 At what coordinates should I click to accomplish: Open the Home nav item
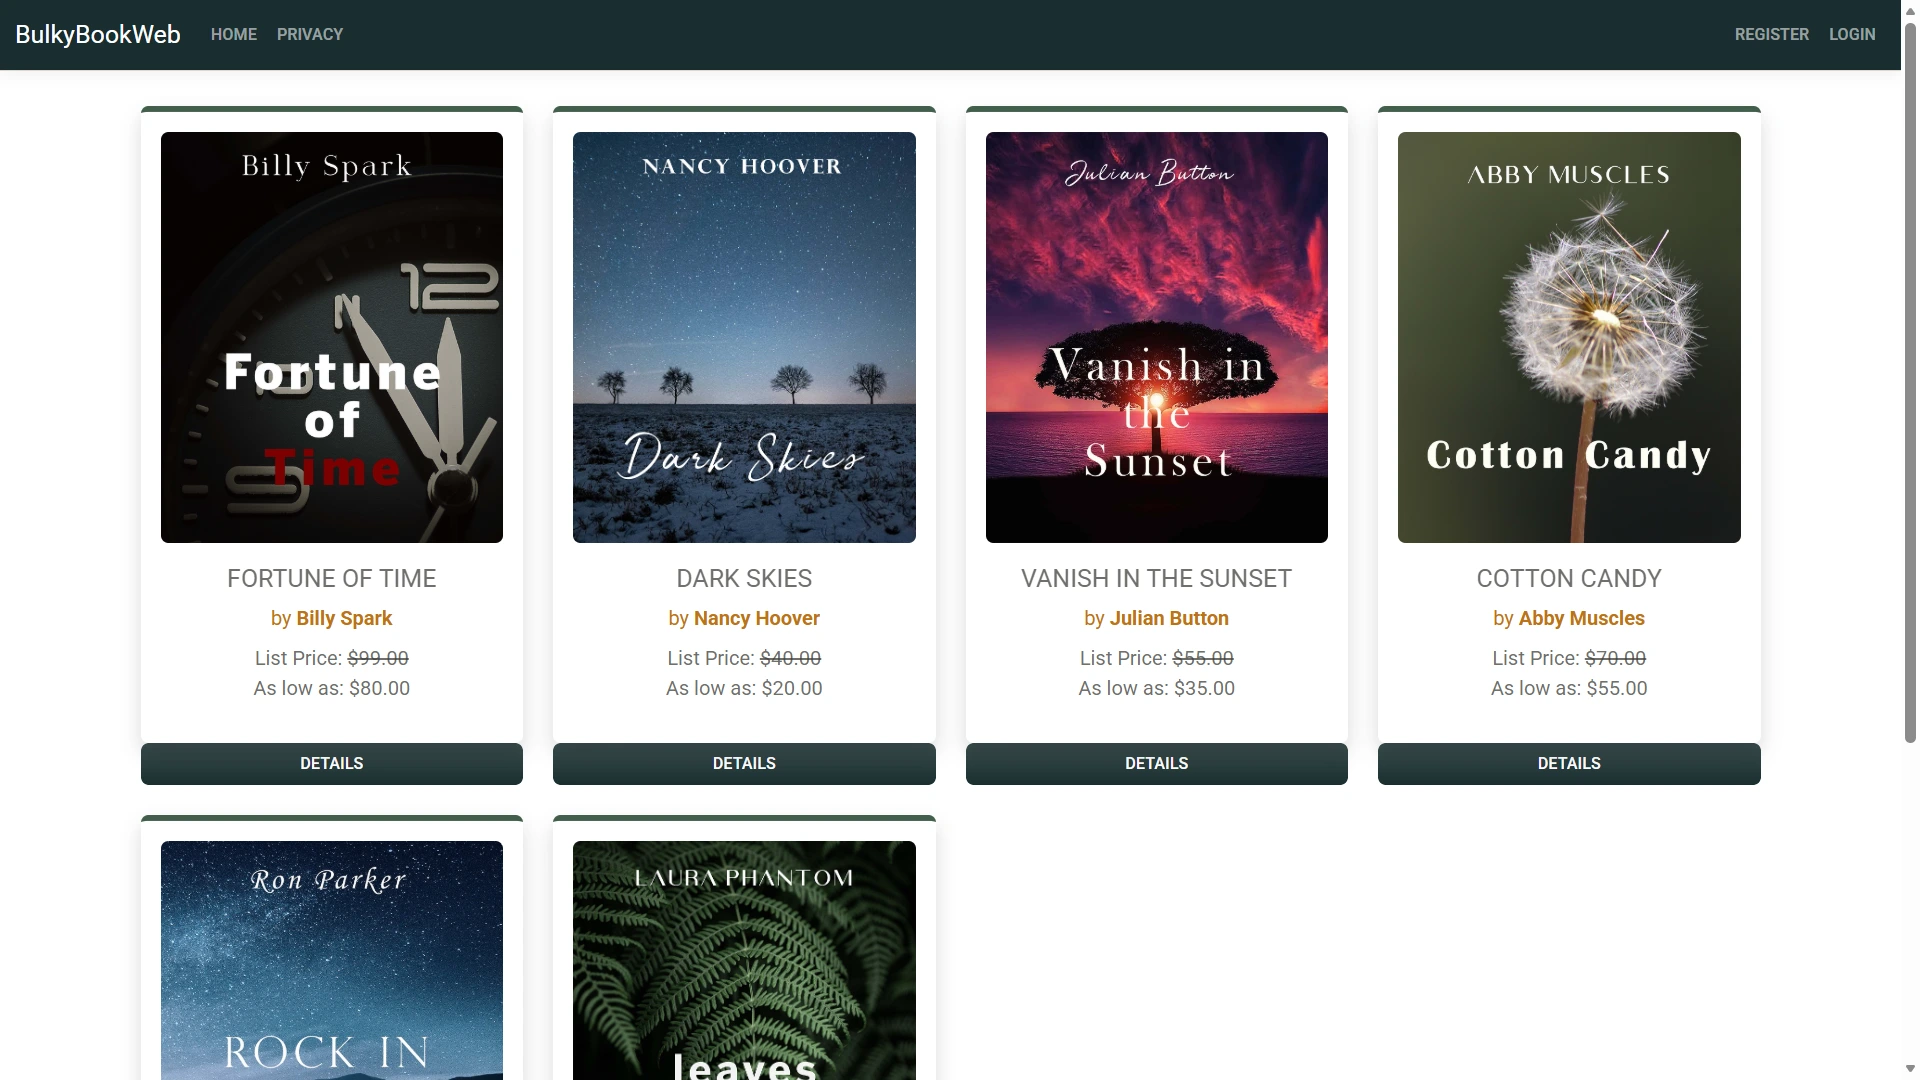click(x=233, y=34)
